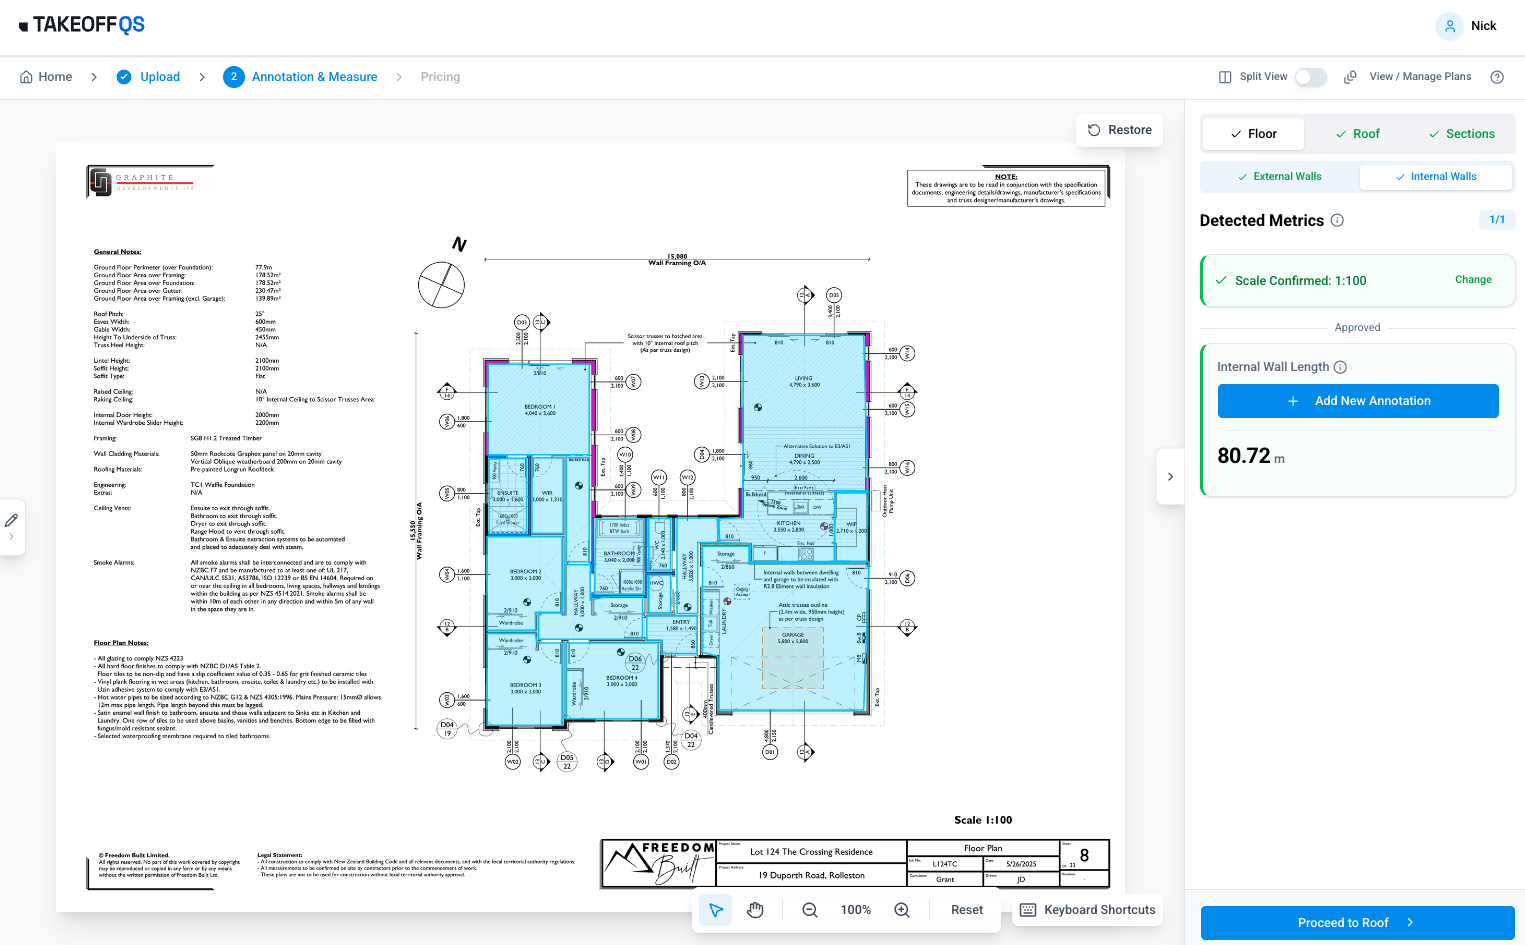Expand the right-side panel chevron
Screen dimensions: 1525x945
(x=1170, y=476)
